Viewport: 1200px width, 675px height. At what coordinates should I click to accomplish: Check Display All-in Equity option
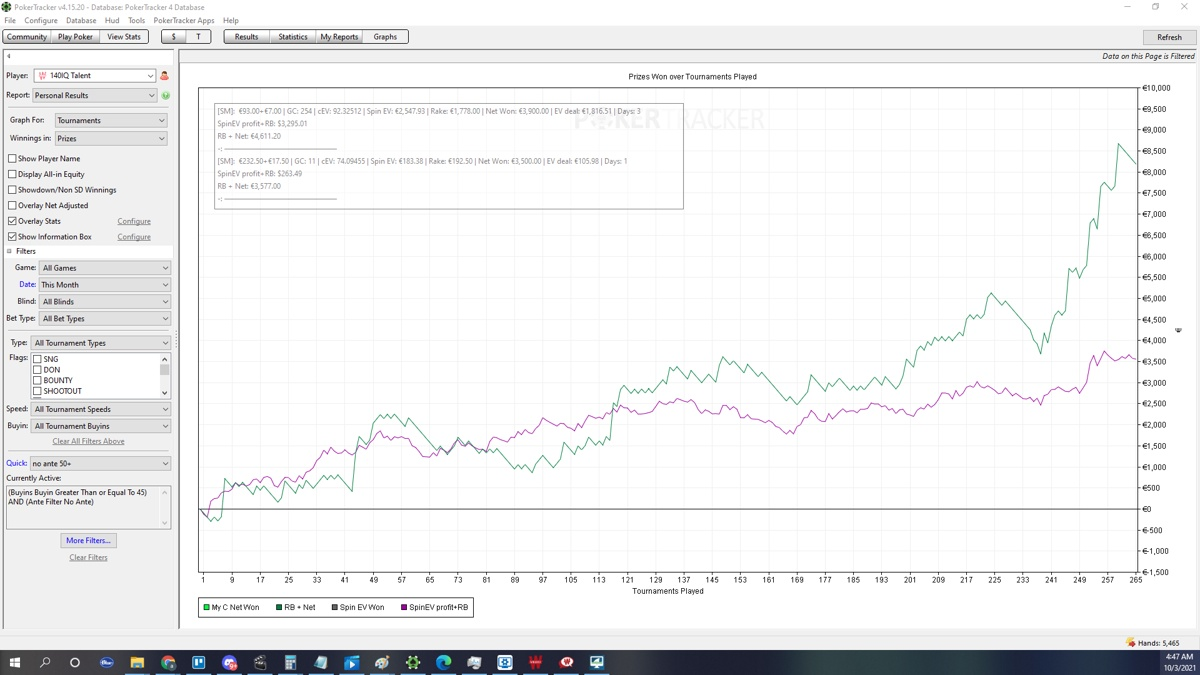click(x=12, y=174)
